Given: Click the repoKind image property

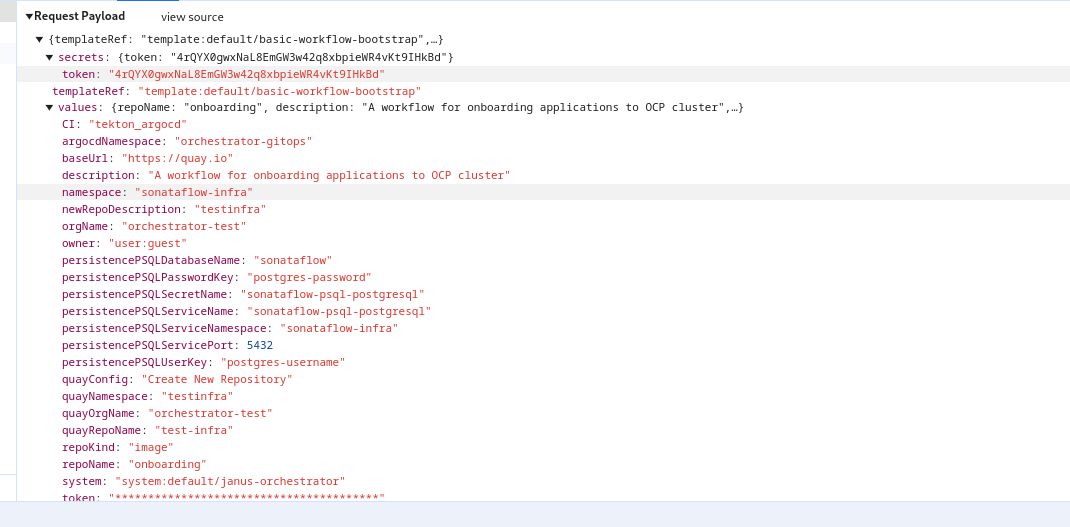Looking at the screenshot, I should (x=117, y=448).
